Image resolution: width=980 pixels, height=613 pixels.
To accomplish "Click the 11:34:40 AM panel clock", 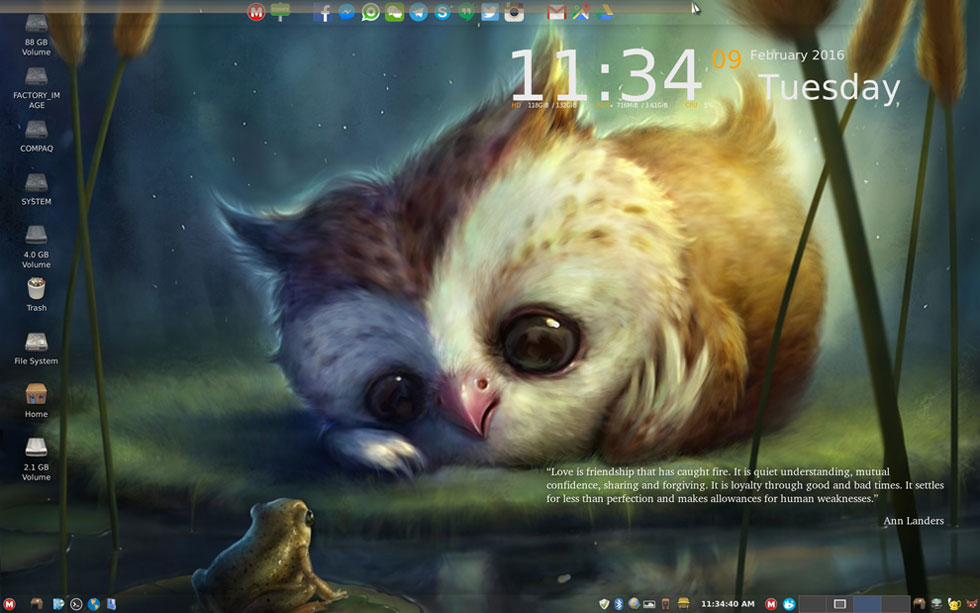I will (x=728, y=604).
